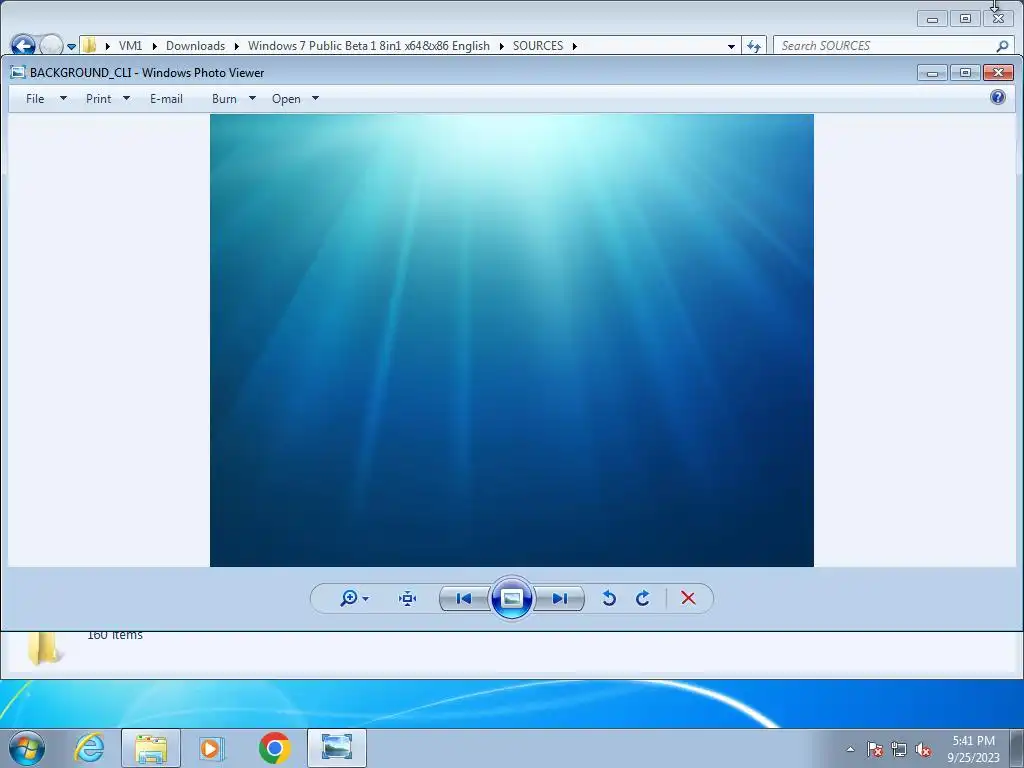Open the Windows Start menu
The image size is (1024, 768).
27,748
